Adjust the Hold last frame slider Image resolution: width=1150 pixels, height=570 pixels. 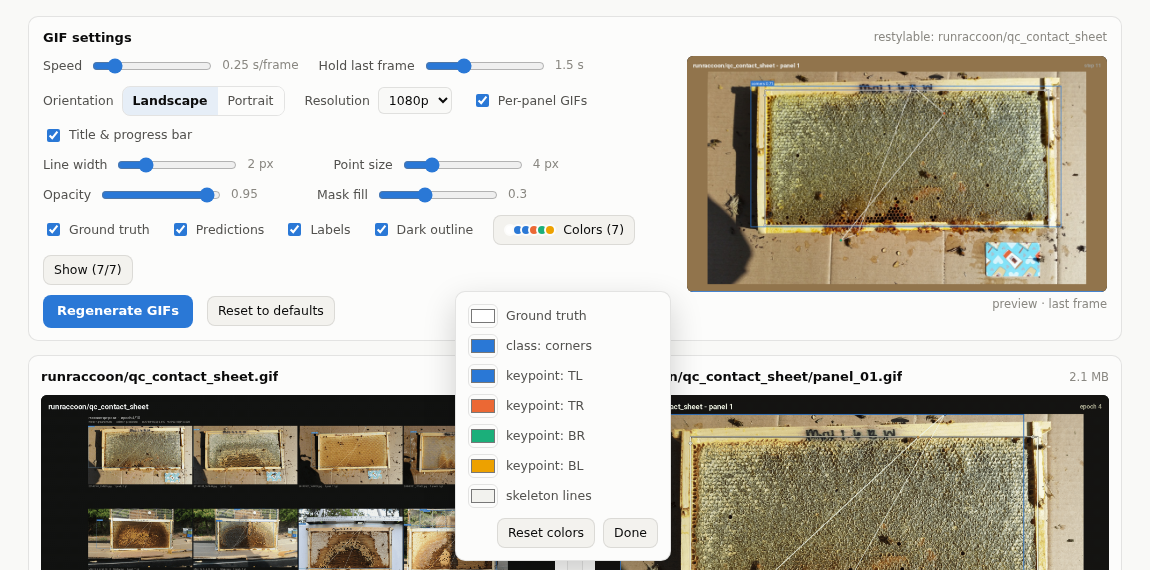(x=485, y=66)
